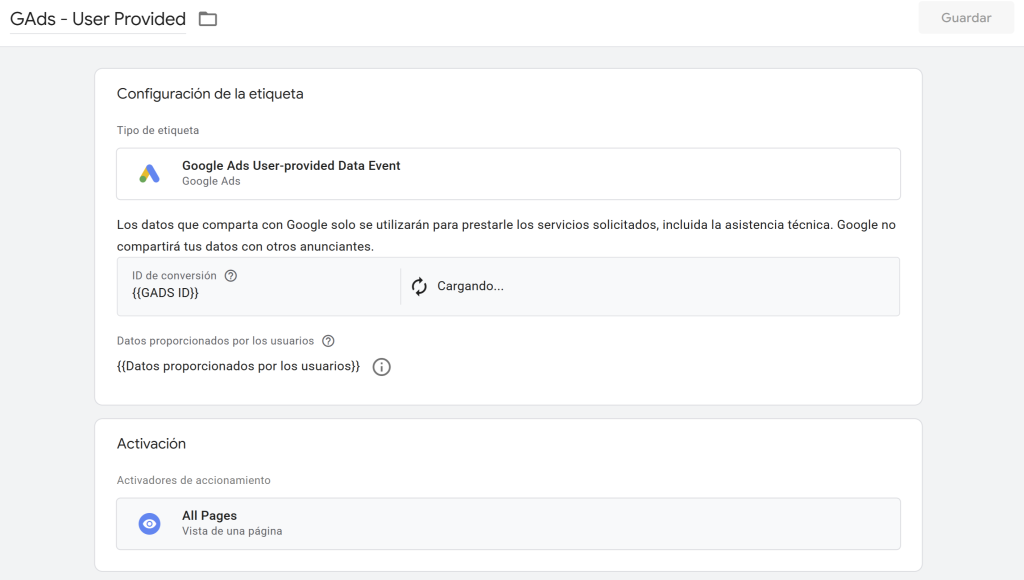Click the Google data-sharing disclaimer paragraph
The height and width of the screenshot is (580, 1024).
(506, 235)
